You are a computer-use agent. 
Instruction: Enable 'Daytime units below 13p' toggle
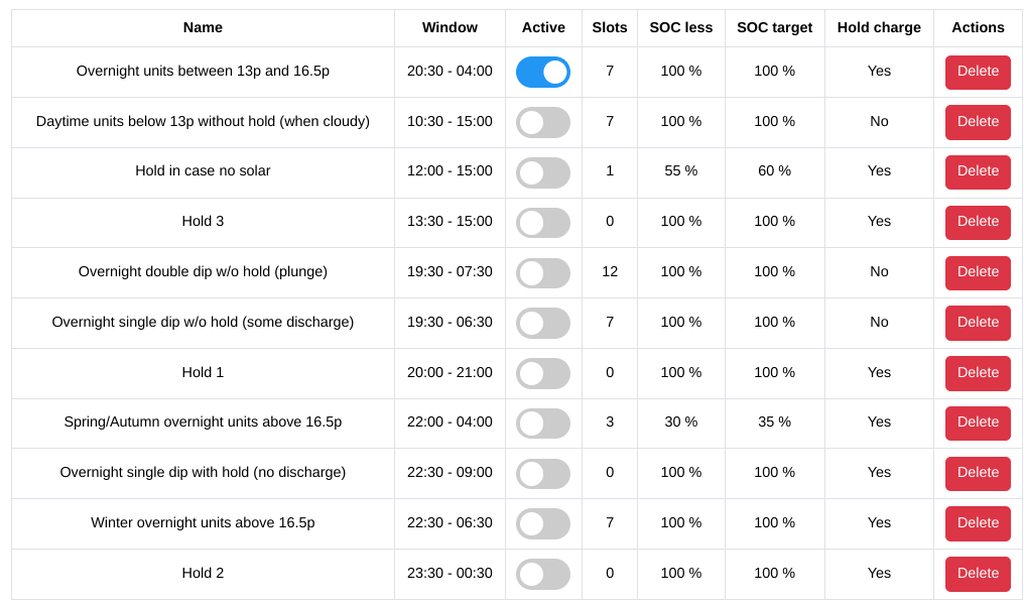click(543, 122)
